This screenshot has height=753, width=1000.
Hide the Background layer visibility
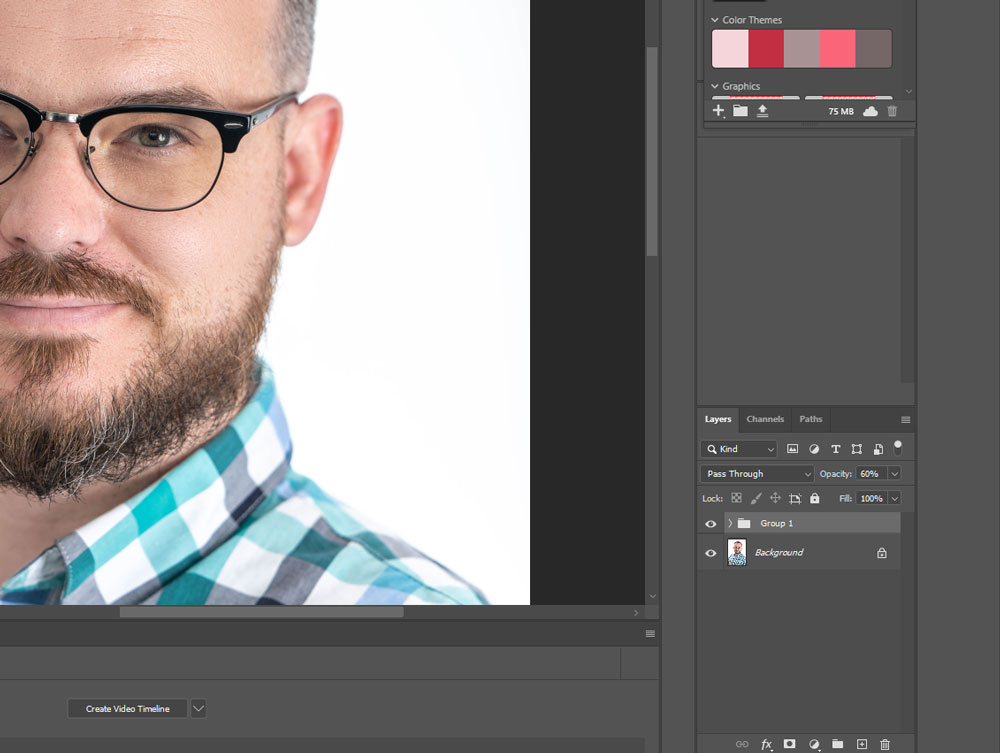(x=711, y=553)
